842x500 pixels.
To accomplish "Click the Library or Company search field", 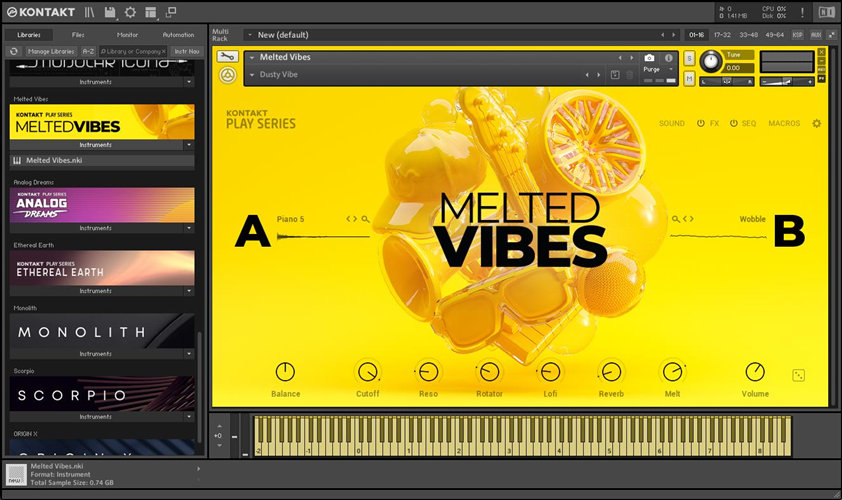I will pyautogui.click(x=133, y=52).
